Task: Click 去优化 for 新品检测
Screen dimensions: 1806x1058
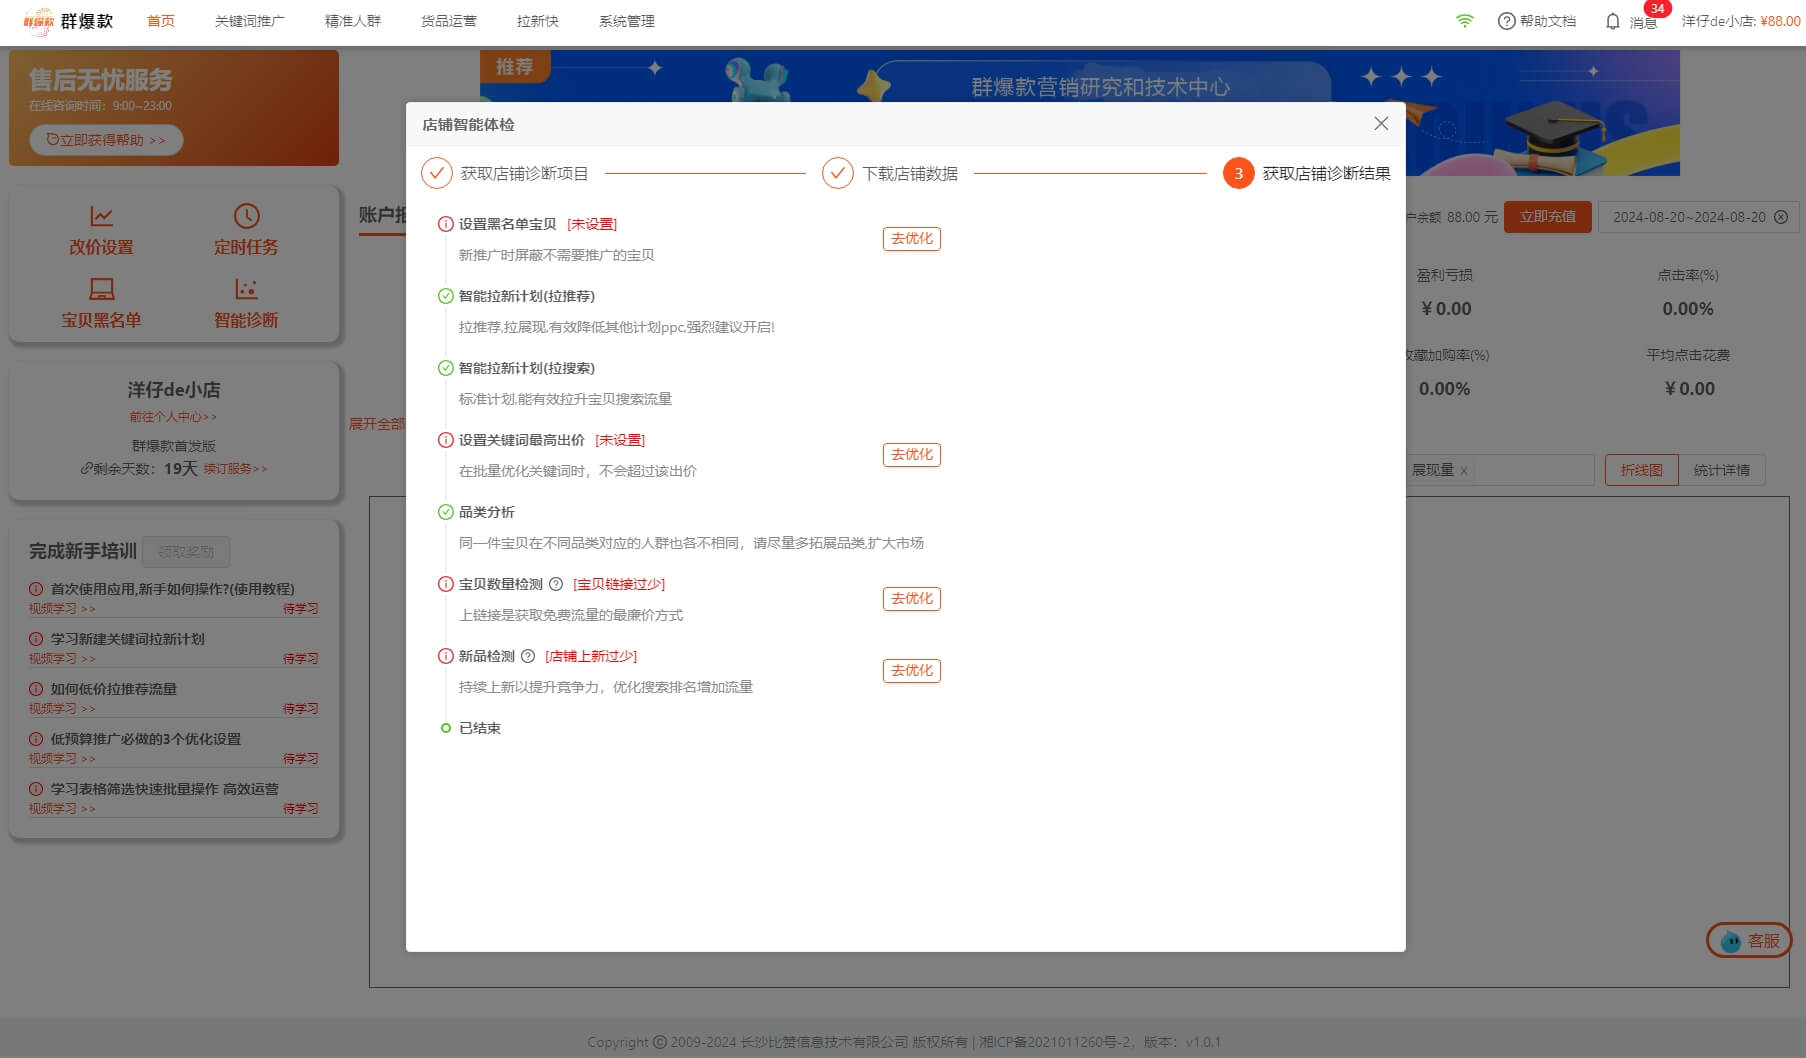Action: (912, 671)
